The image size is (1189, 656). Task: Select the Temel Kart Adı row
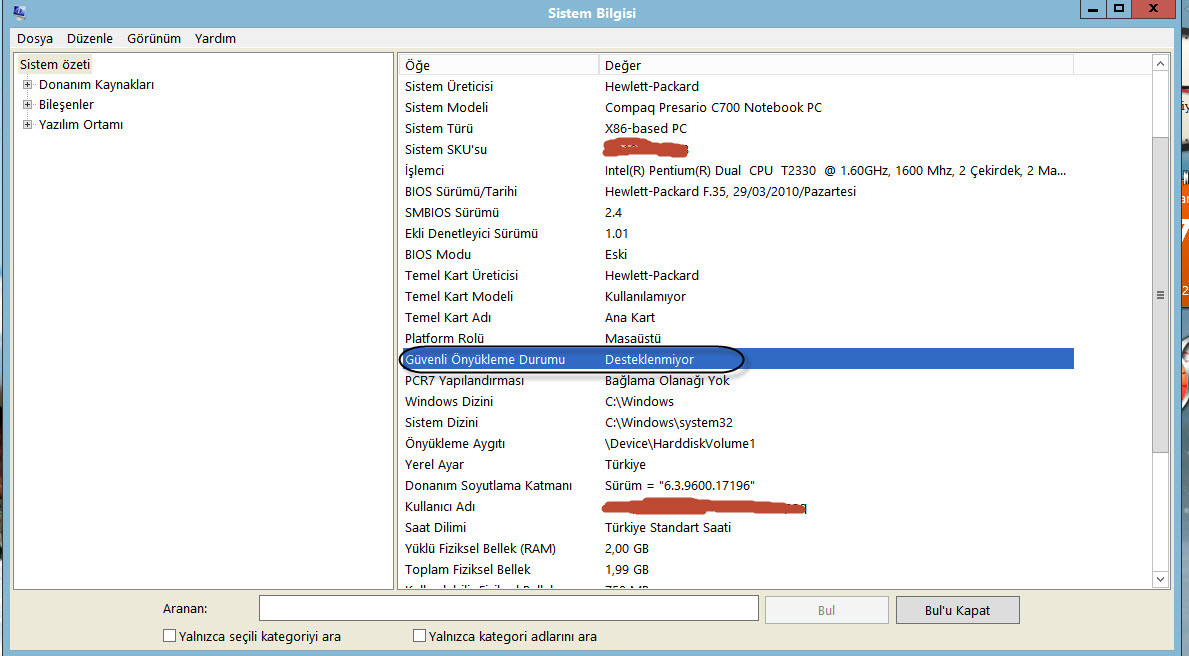736,318
